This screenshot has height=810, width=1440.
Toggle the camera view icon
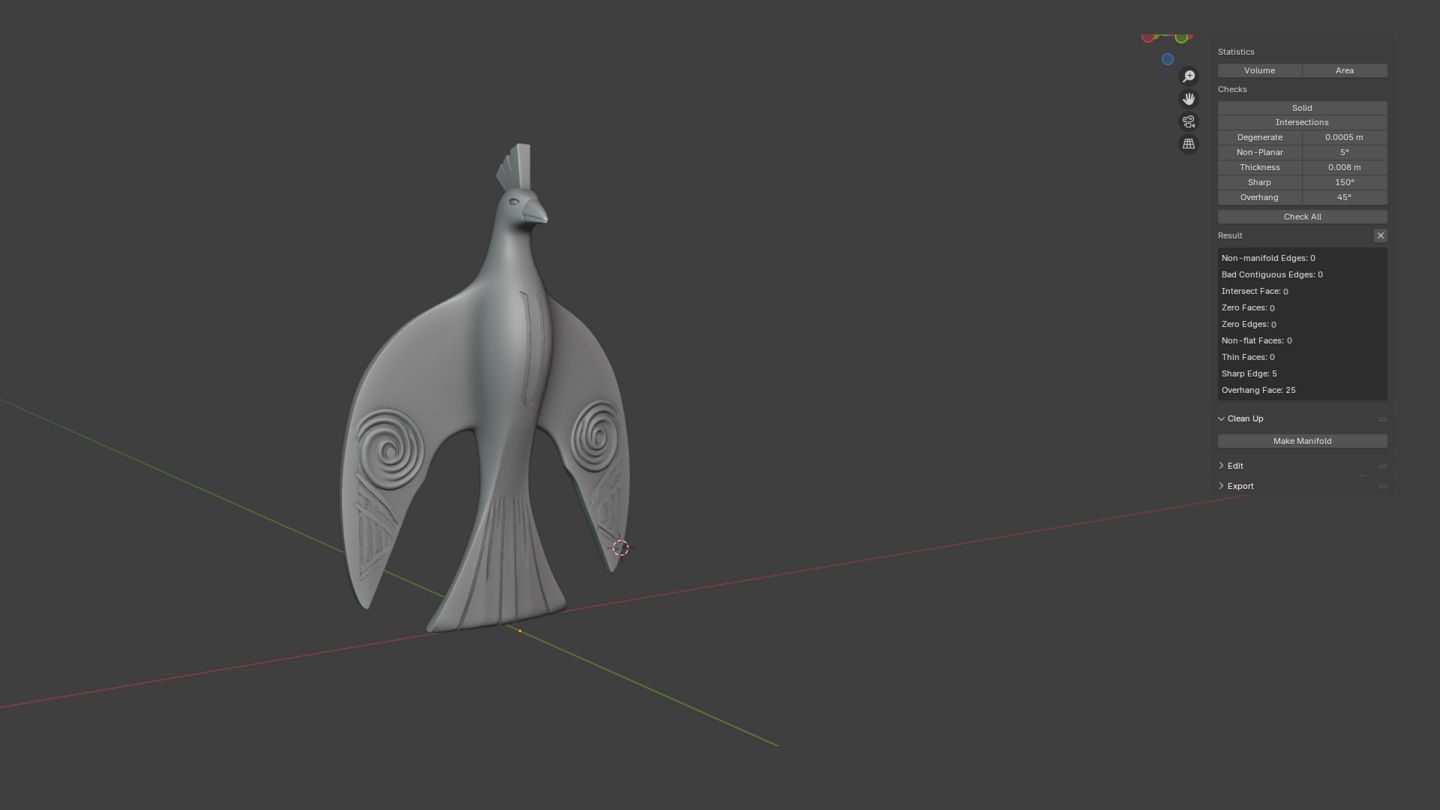click(1188, 121)
